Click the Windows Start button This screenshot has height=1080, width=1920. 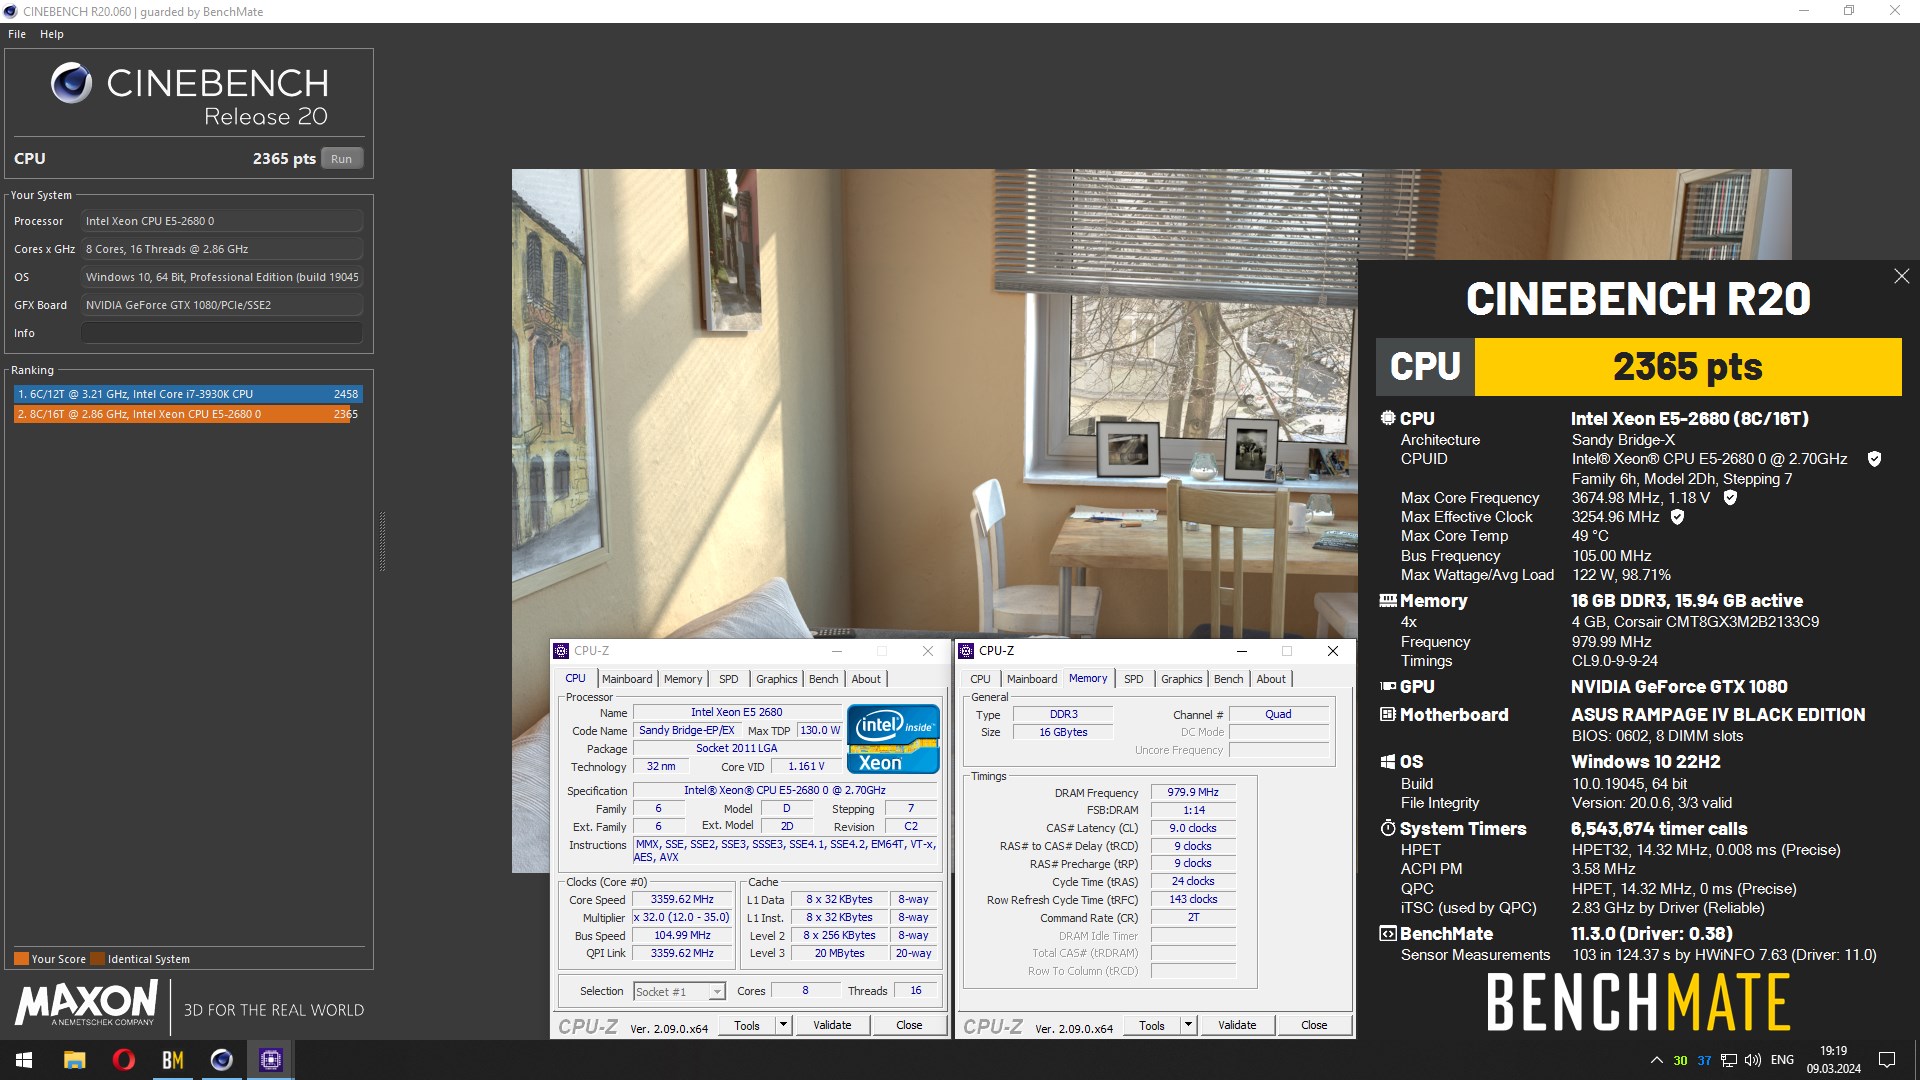tap(24, 1060)
